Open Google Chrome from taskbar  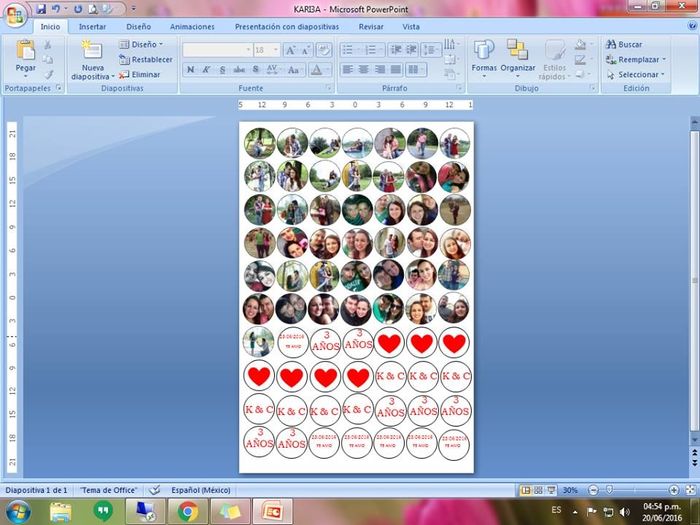(x=187, y=512)
